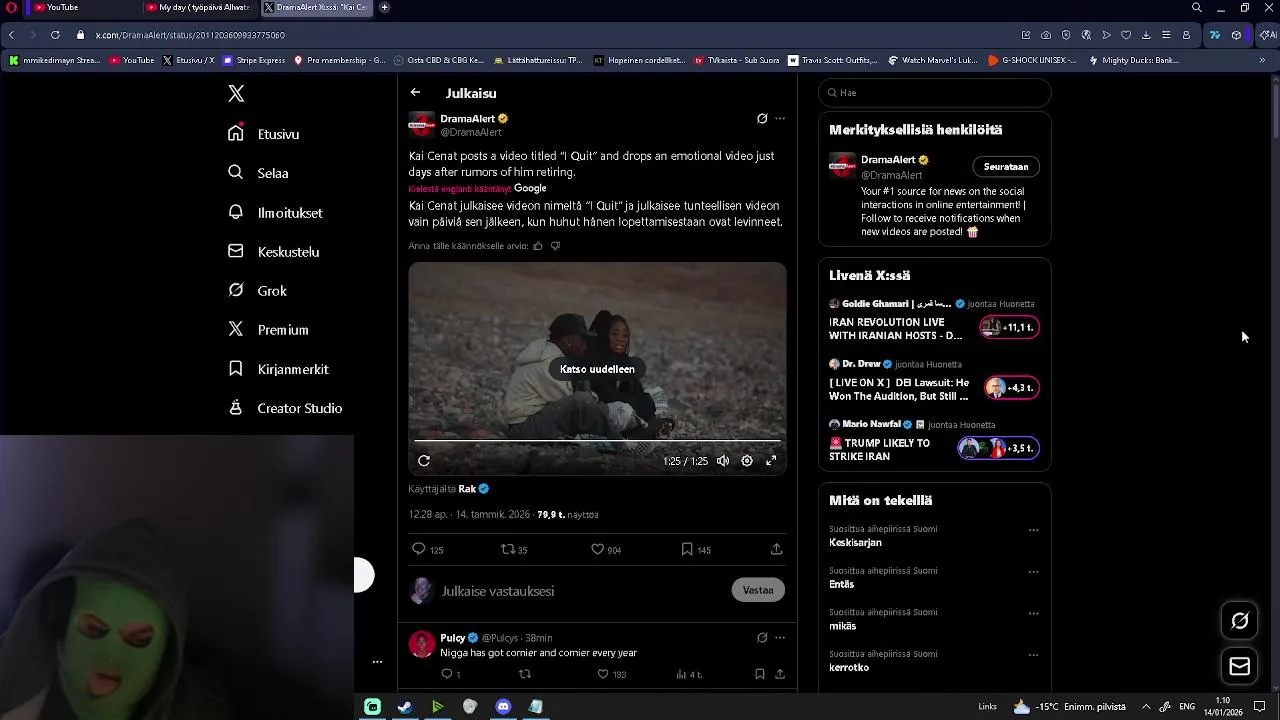Click the video progress bar

(x=597, y=440)
